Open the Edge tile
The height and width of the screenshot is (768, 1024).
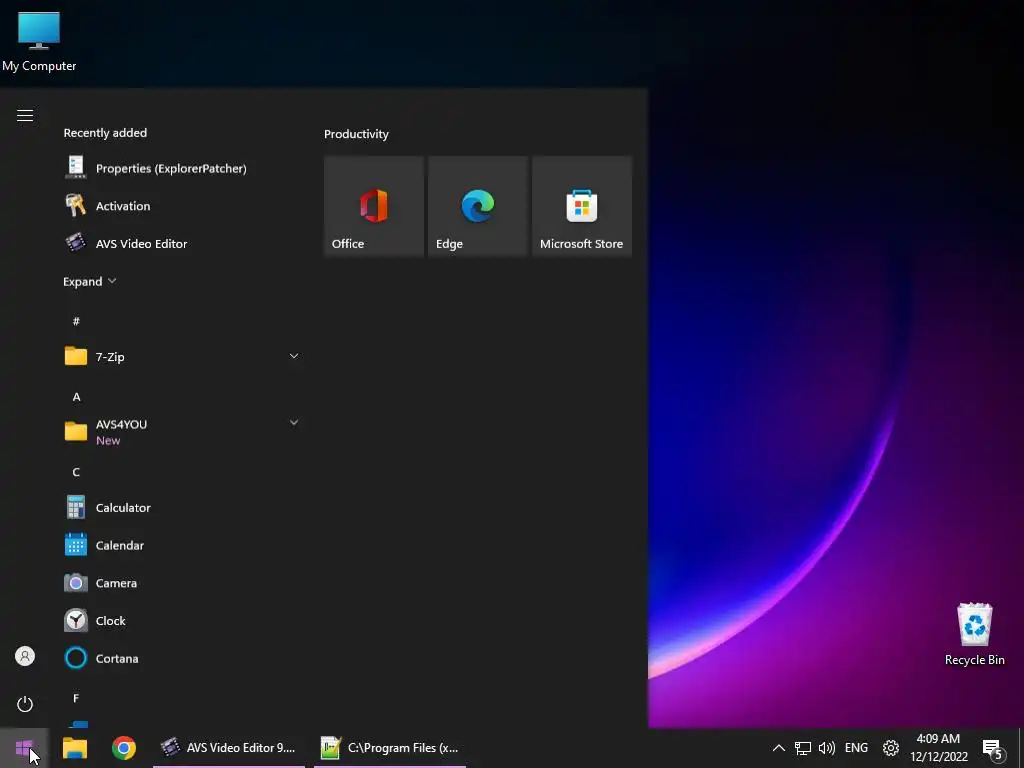click(x=478, y=206)
